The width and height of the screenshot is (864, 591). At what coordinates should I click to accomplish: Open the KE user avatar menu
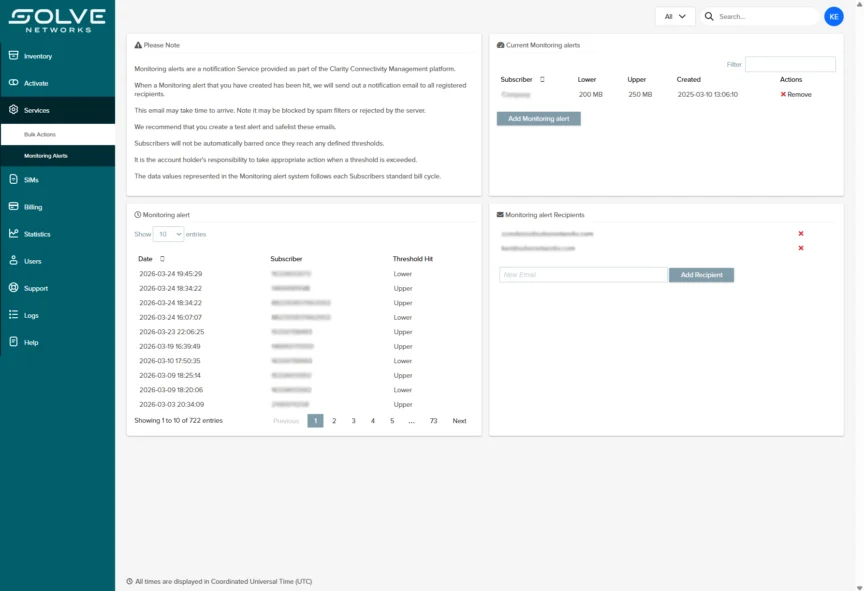(x=833, y=16)
